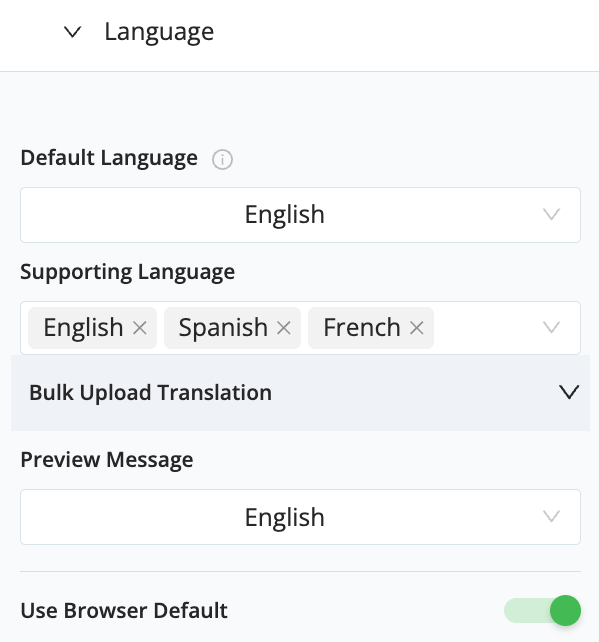Expand Bulk Upload Translation section
Screen dimensions: 599x642
click(301, 393)
